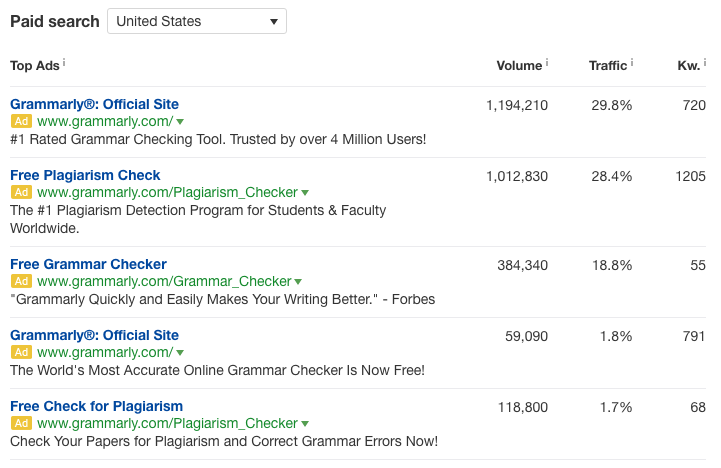
Task: Click the Paid search heading
Action: [55, 22]
